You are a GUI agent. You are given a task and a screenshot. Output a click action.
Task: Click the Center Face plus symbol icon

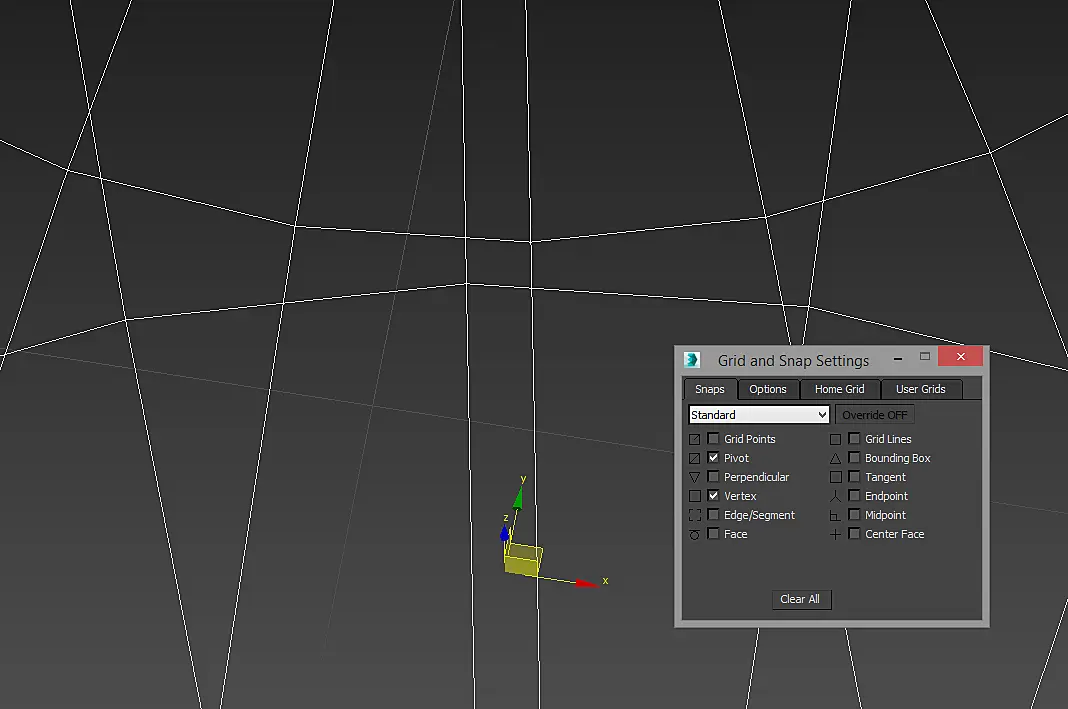tap(836, 535)
